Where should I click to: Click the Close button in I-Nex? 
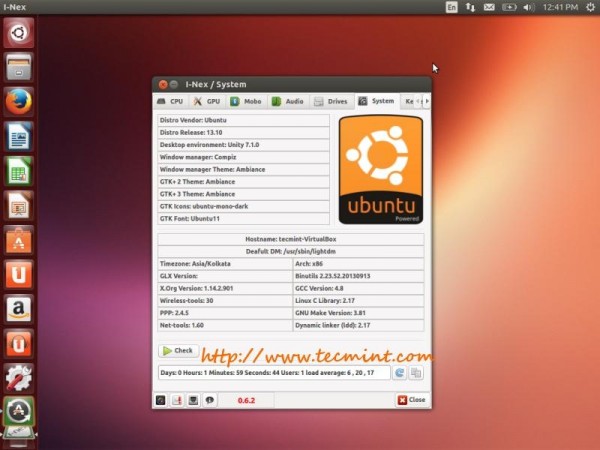tap(412, 400)
